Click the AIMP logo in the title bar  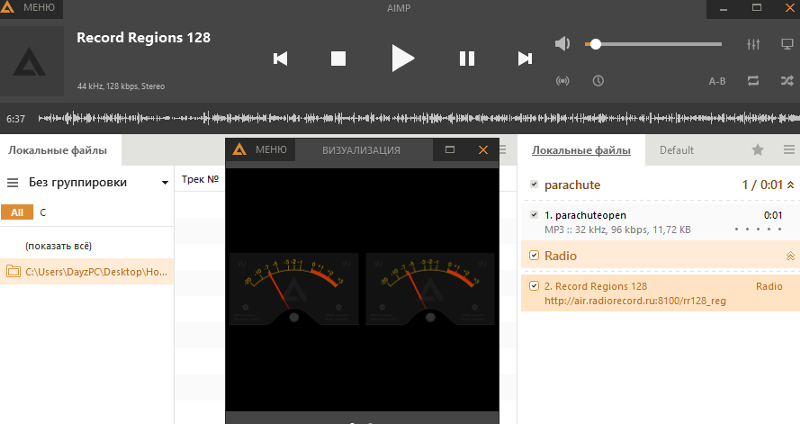(x=8, y=7)
